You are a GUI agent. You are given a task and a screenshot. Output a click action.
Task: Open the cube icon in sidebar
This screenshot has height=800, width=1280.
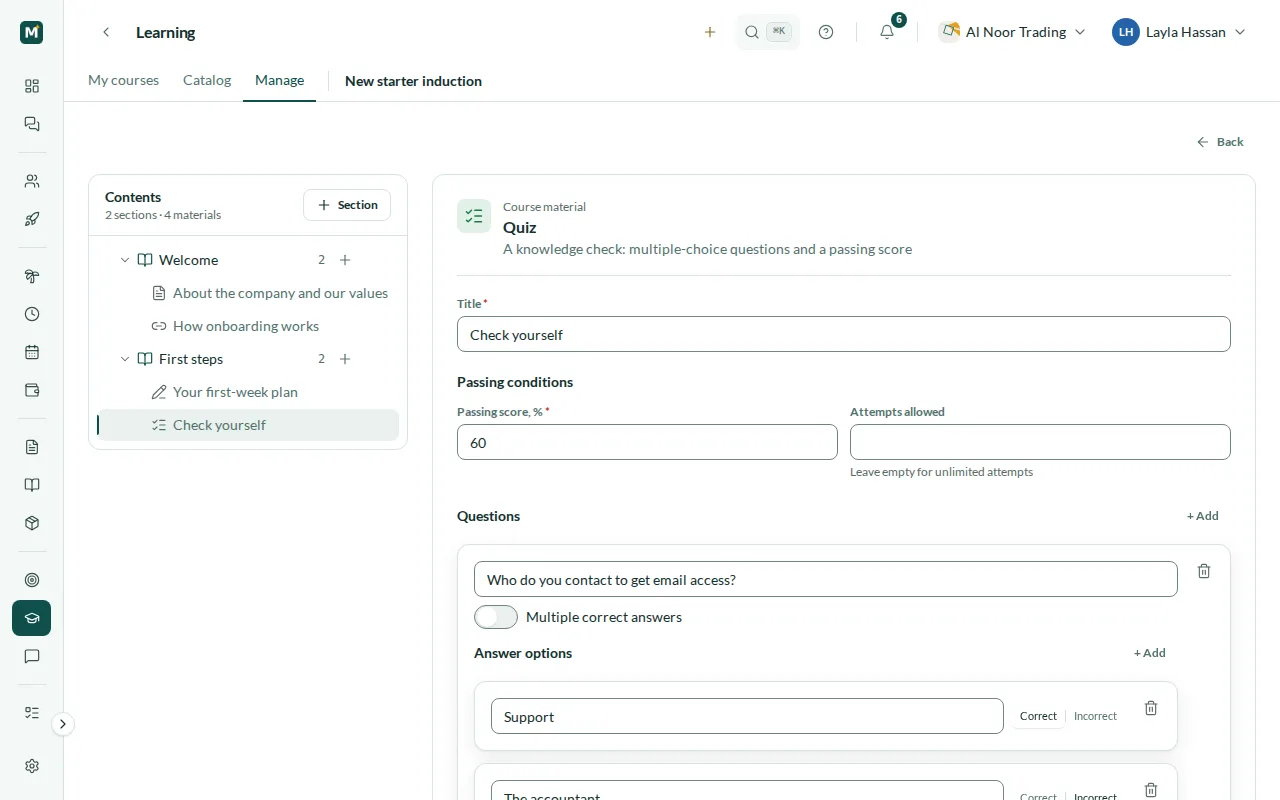[32, 523]
